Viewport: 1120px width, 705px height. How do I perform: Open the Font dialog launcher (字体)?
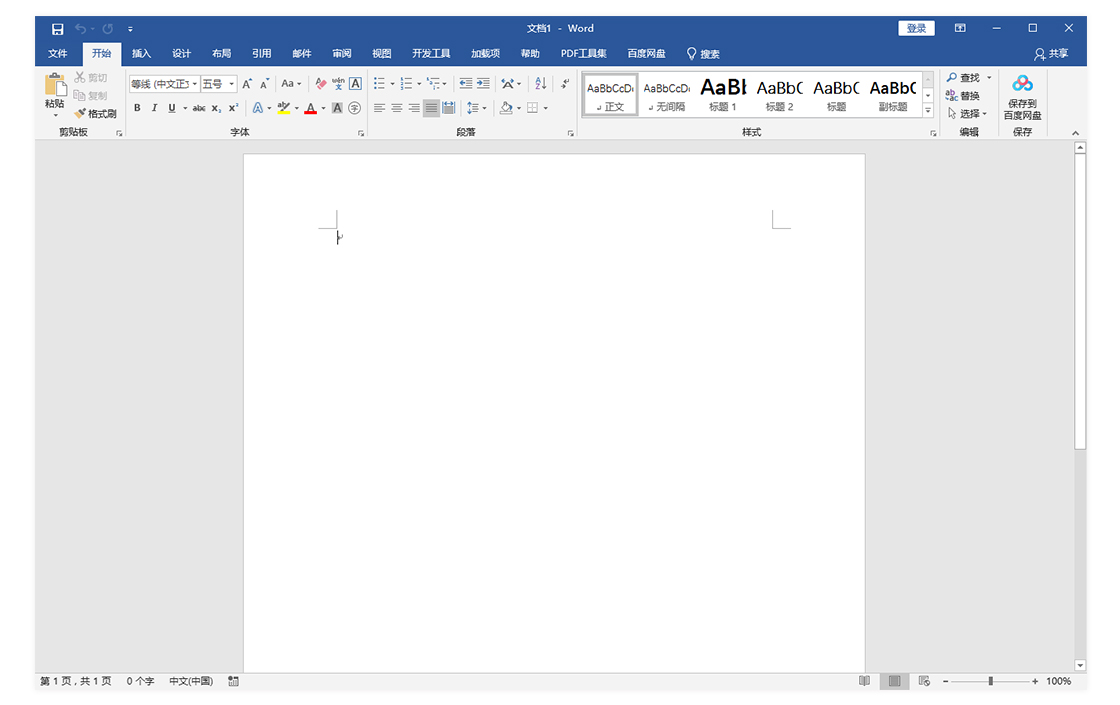(x=361, y=134)
